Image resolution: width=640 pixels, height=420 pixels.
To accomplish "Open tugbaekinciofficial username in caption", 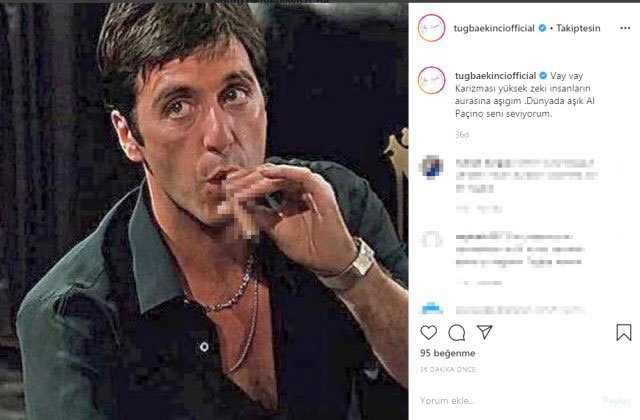I will [x=495, y=75].
